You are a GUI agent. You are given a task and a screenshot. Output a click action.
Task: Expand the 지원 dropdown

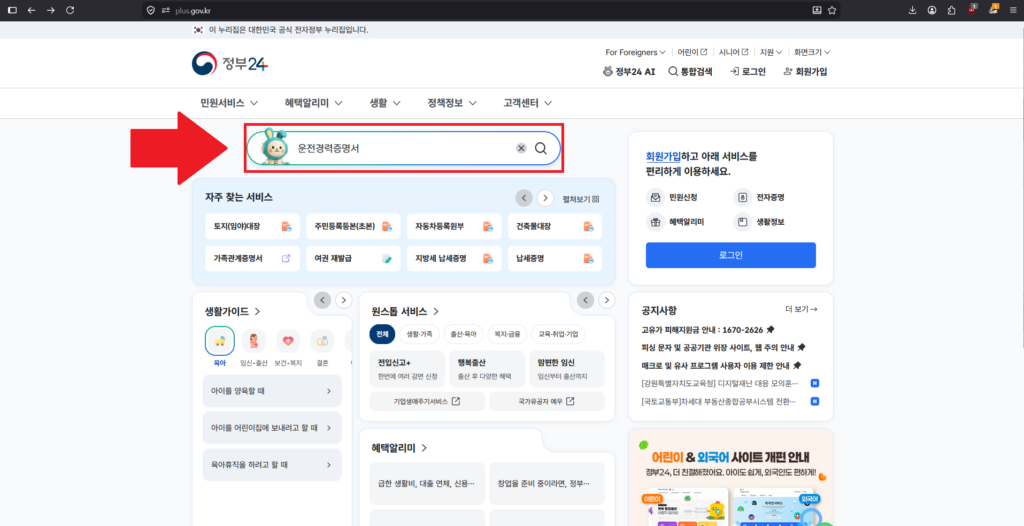(x=771, y=52)
